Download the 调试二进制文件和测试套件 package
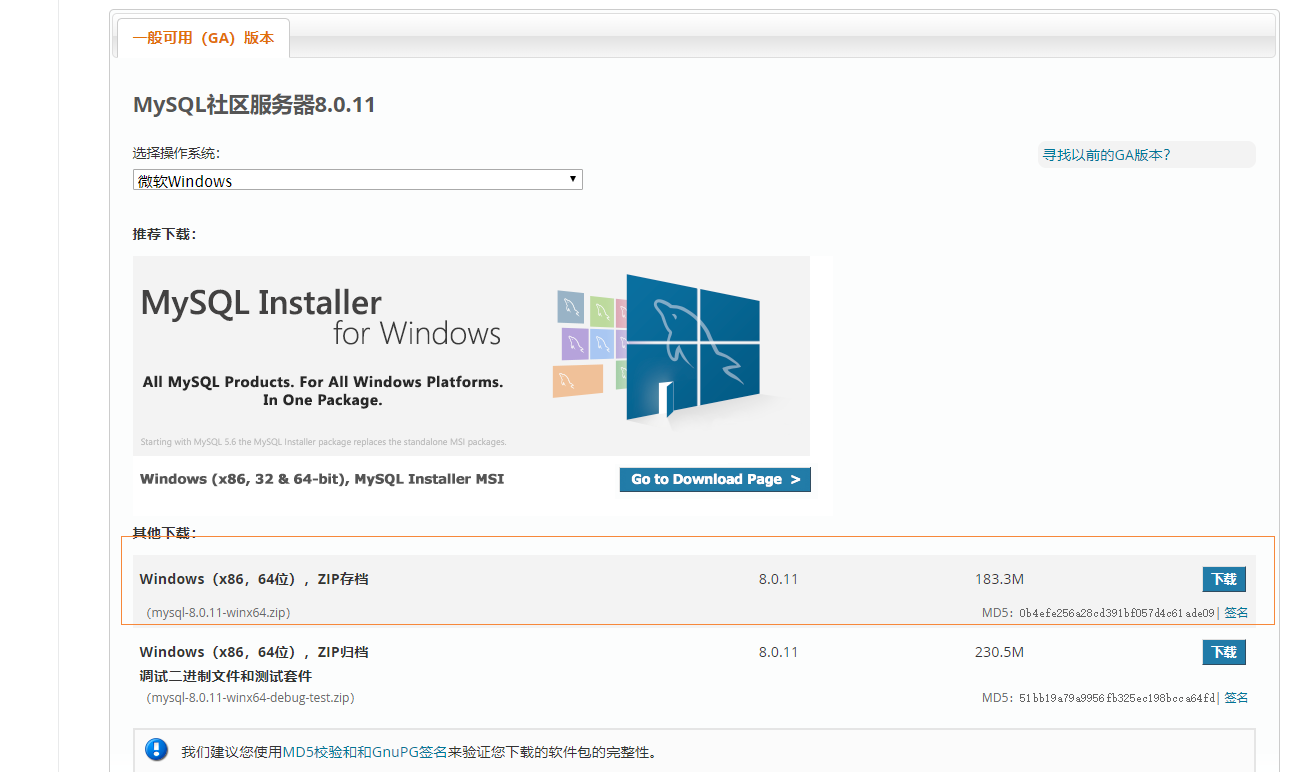The width and height of the screenshot is (1307, 772). pyautogui.click(x=1224, y=651)
